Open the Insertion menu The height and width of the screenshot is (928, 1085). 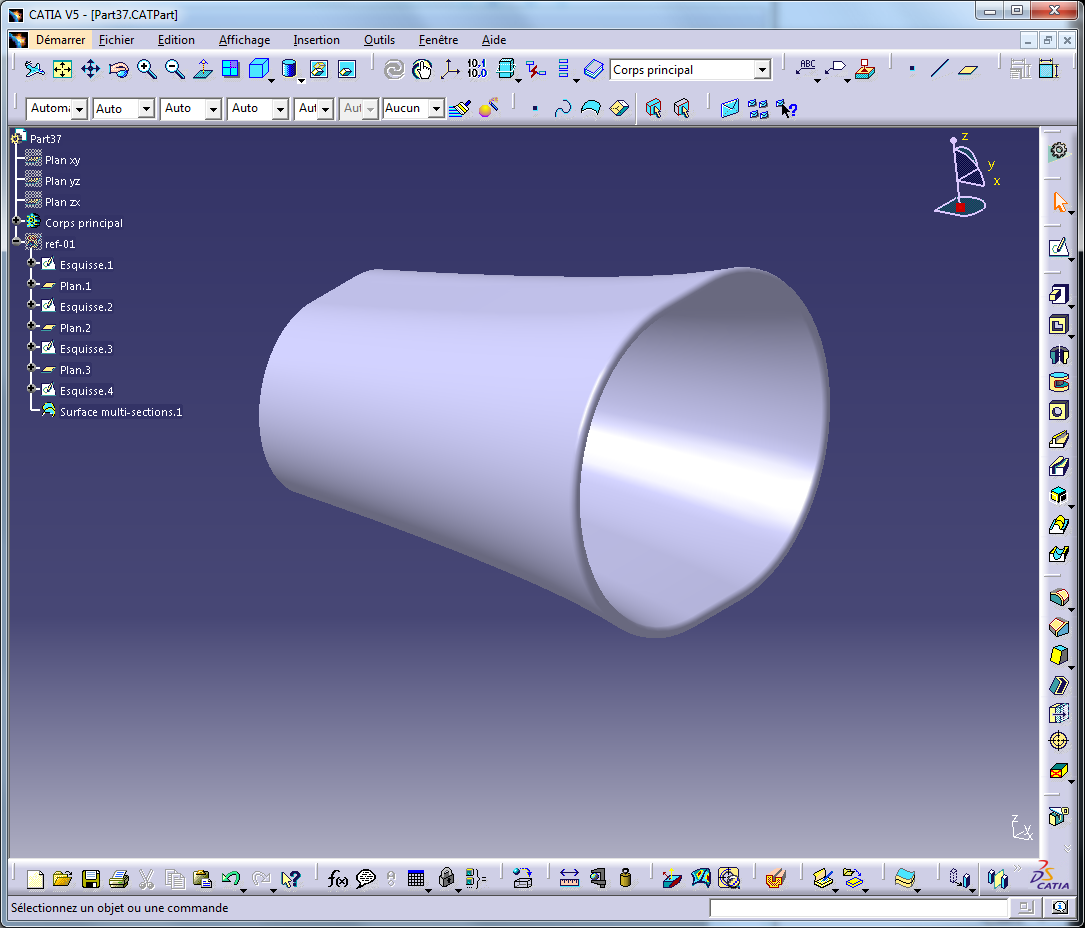316,40
